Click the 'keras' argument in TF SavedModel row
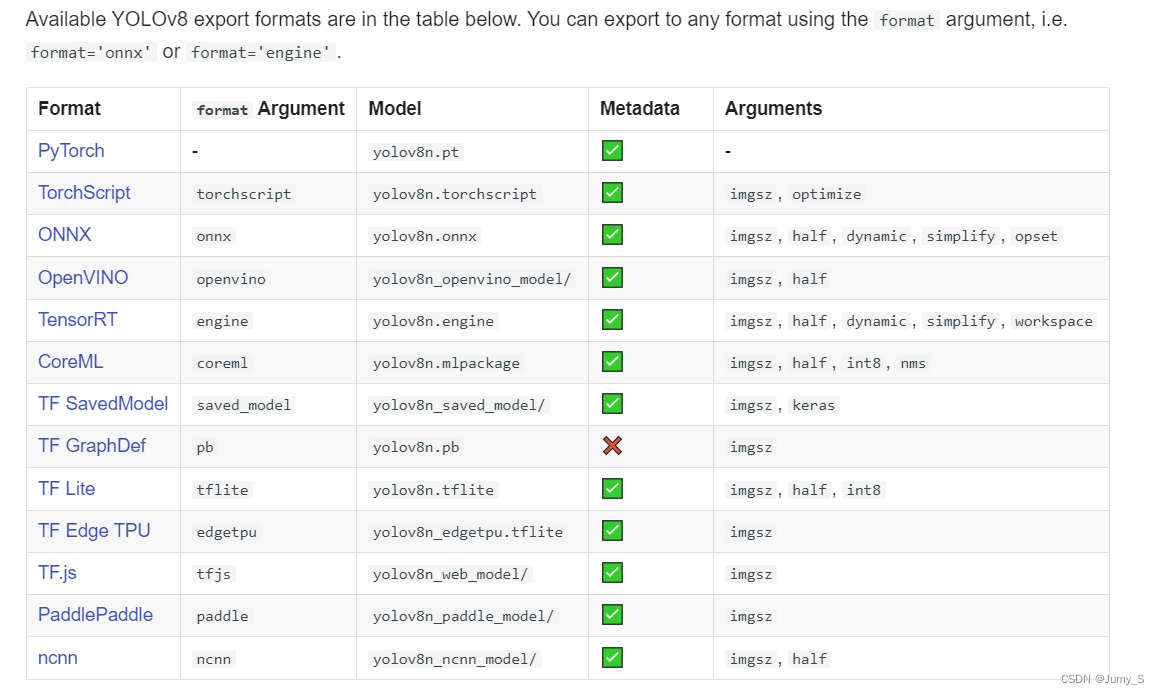Viewport: 1159px width, 695px height. (x=813, y=405)
